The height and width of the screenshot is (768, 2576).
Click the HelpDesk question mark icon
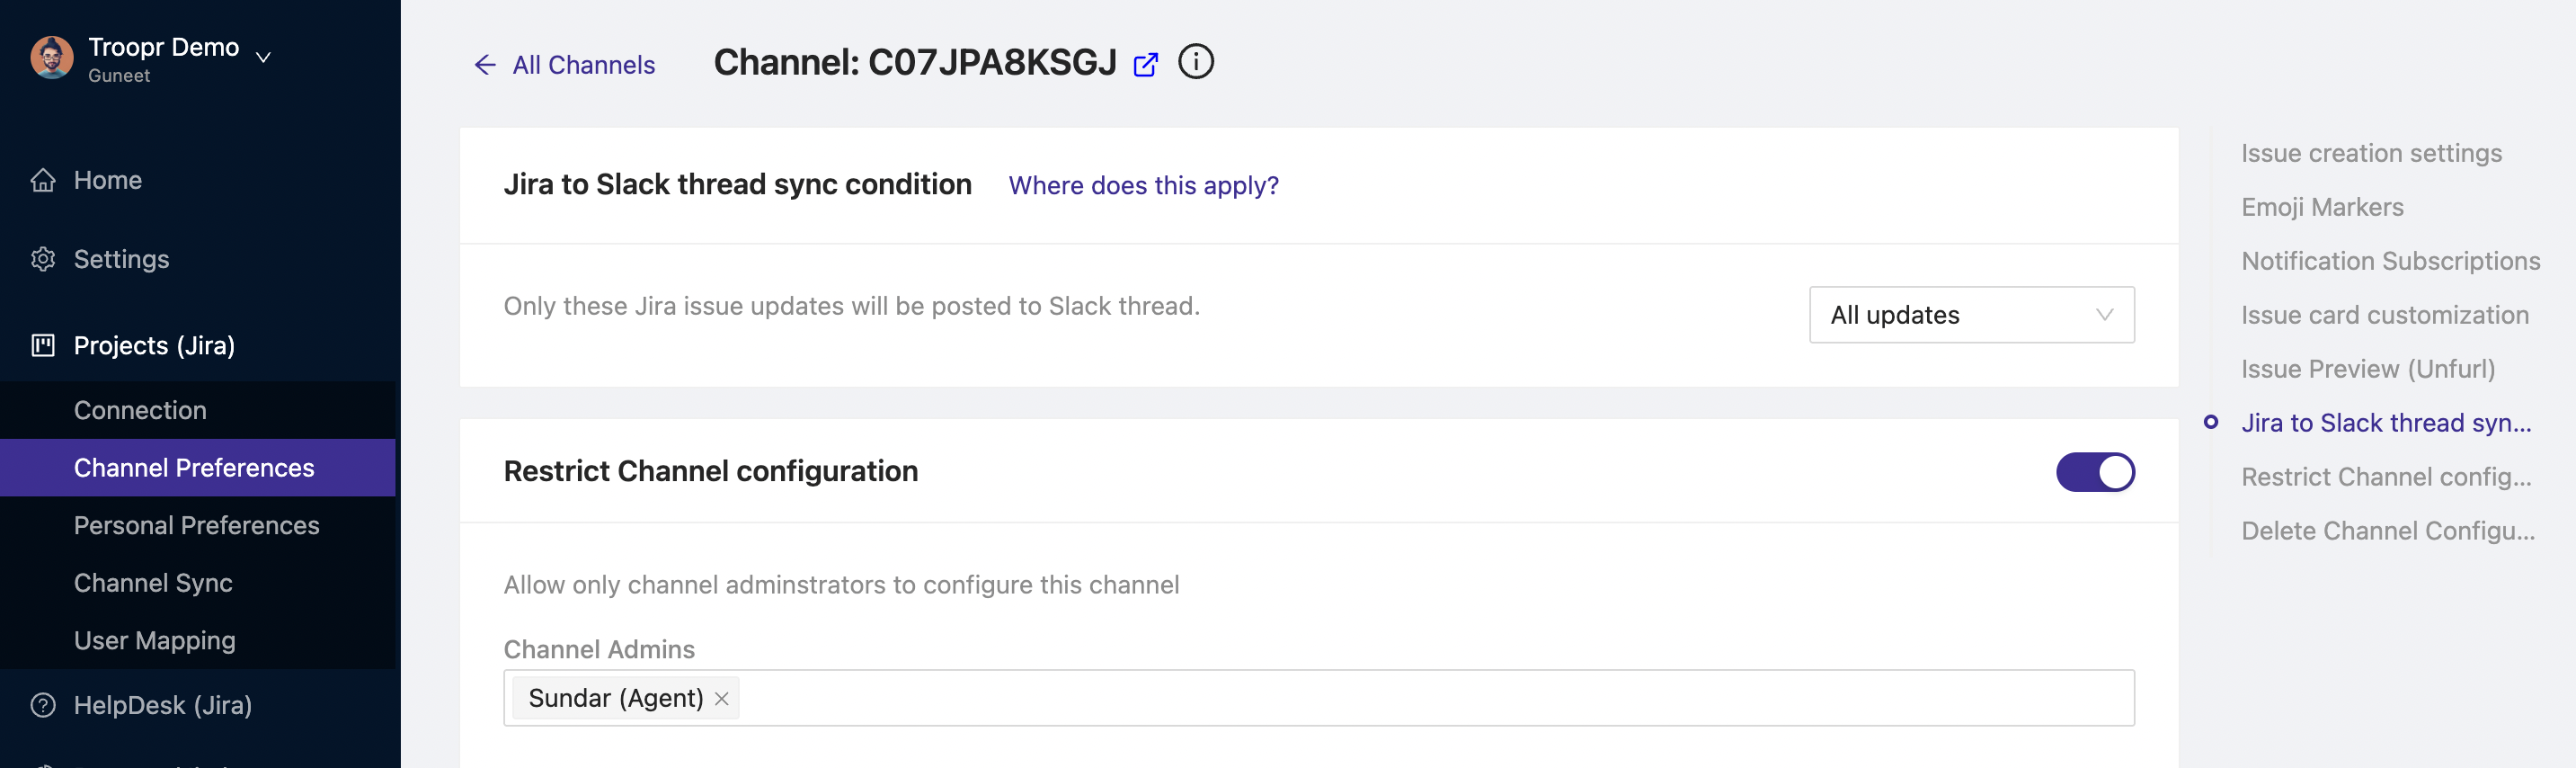click(43, 705)
